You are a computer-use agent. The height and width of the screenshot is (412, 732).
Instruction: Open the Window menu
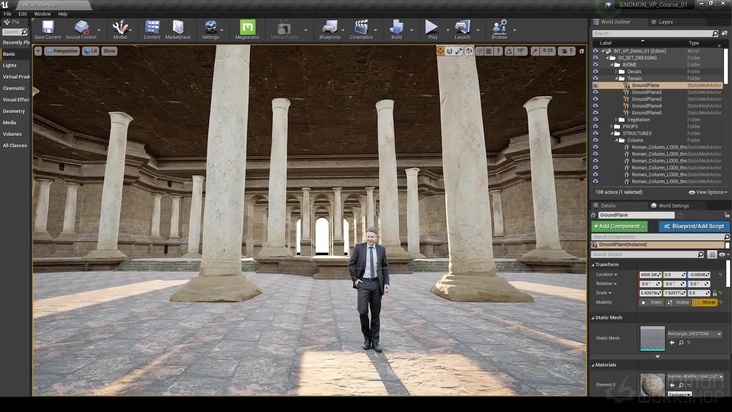42,14
